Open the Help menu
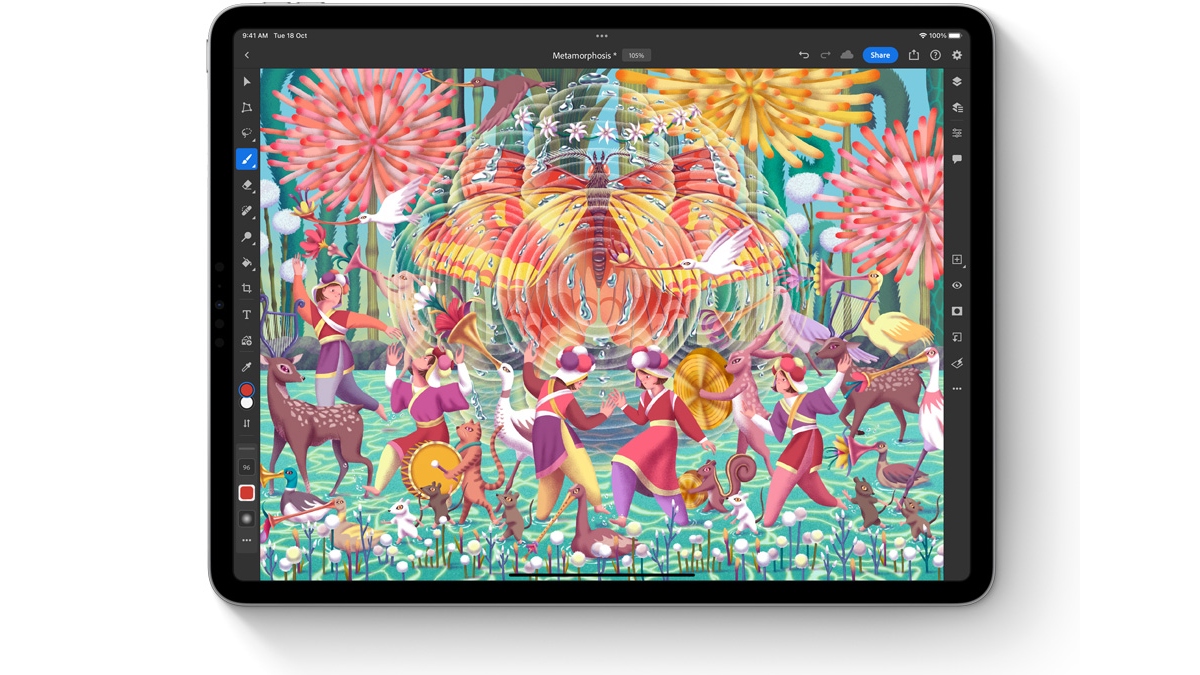The width and height of the screenshot is (1200, 675). point(936,55)
